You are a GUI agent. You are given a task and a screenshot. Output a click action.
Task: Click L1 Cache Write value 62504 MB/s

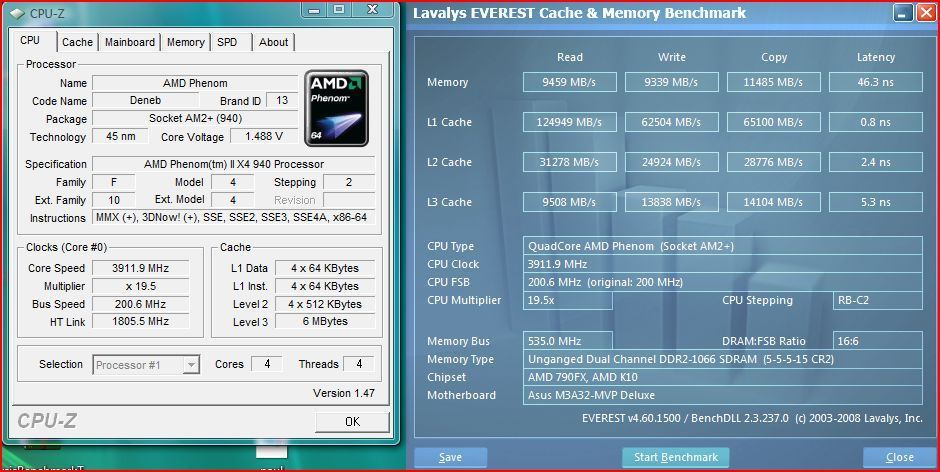point(671,122)
